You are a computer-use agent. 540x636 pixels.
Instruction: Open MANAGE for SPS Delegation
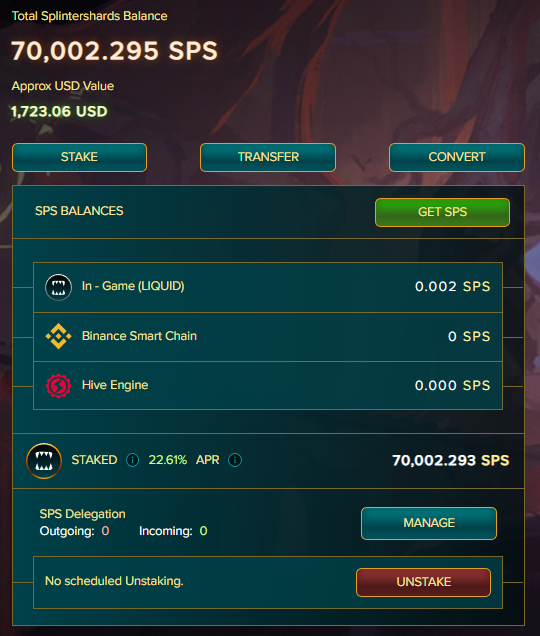429,523
